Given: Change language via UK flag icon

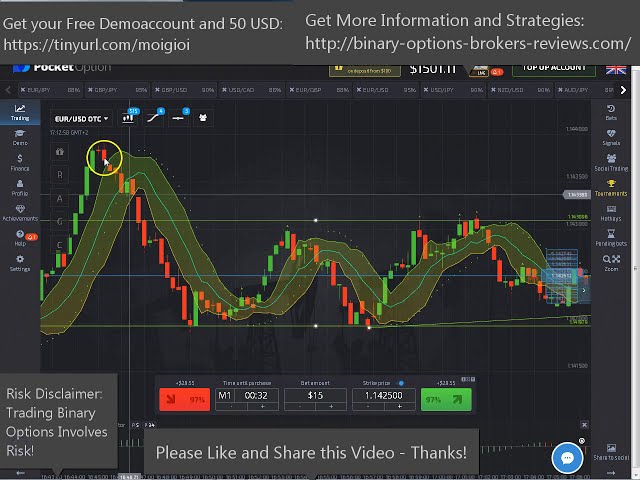Looking at the screenshot, I should pyautogui.click(x=616, y=70).
